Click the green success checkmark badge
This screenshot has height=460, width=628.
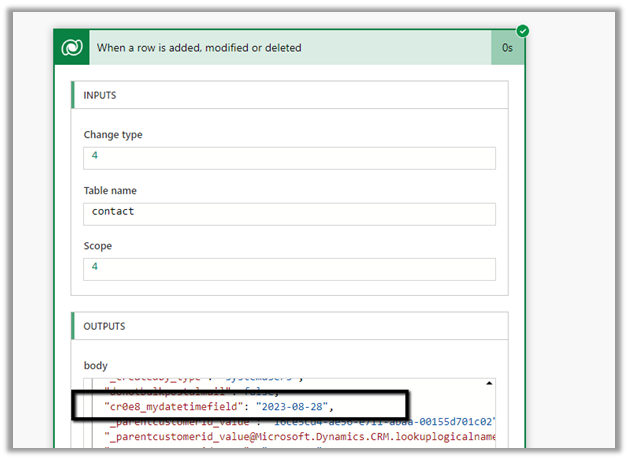tap(522, 31)
